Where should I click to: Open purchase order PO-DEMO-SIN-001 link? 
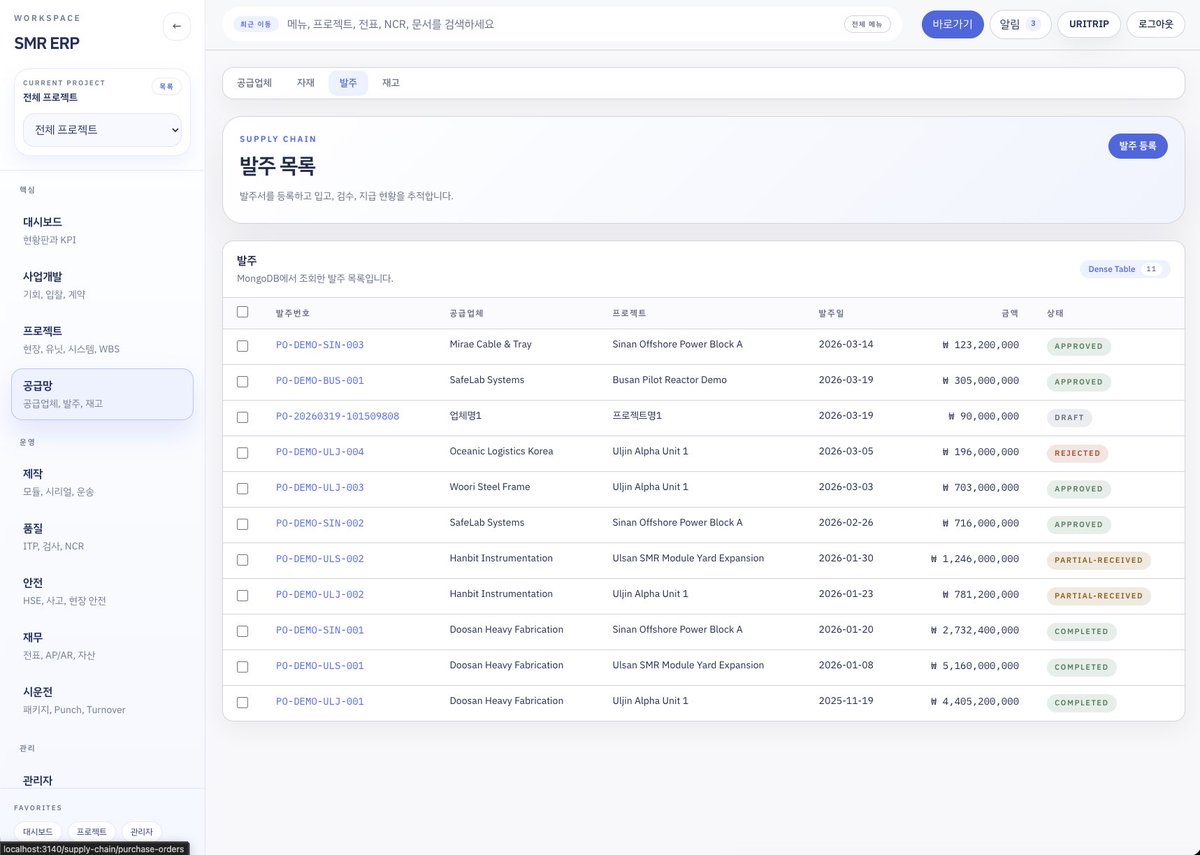coord(320,630)
